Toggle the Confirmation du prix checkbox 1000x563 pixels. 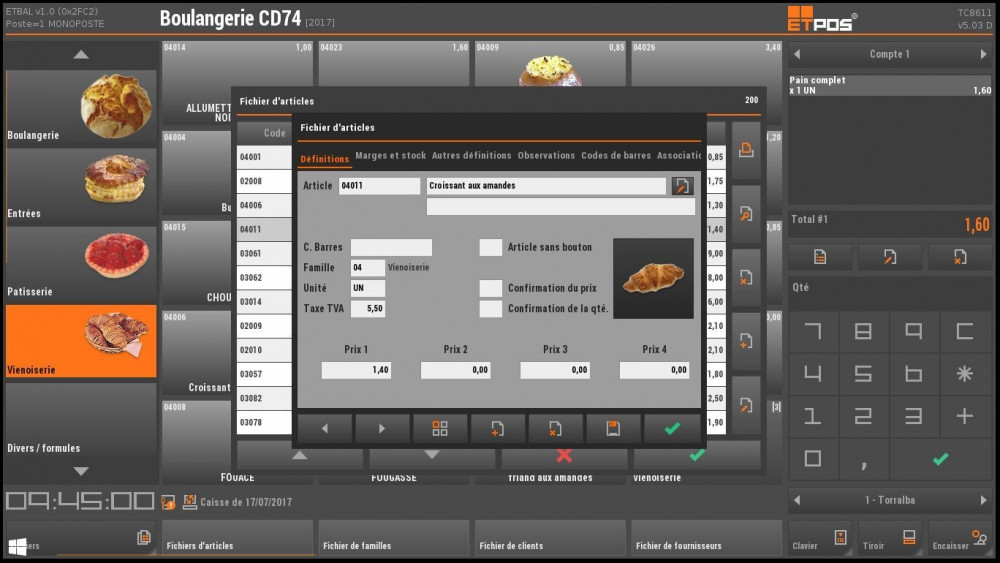click(490, 288)
